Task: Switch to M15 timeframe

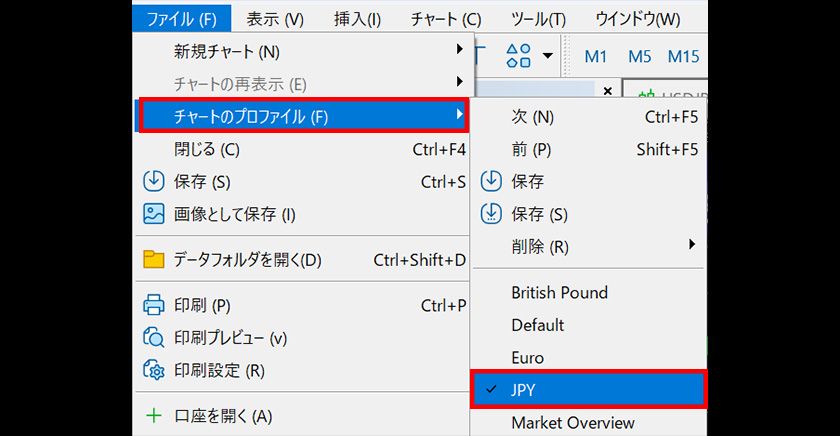Action: 683,56
